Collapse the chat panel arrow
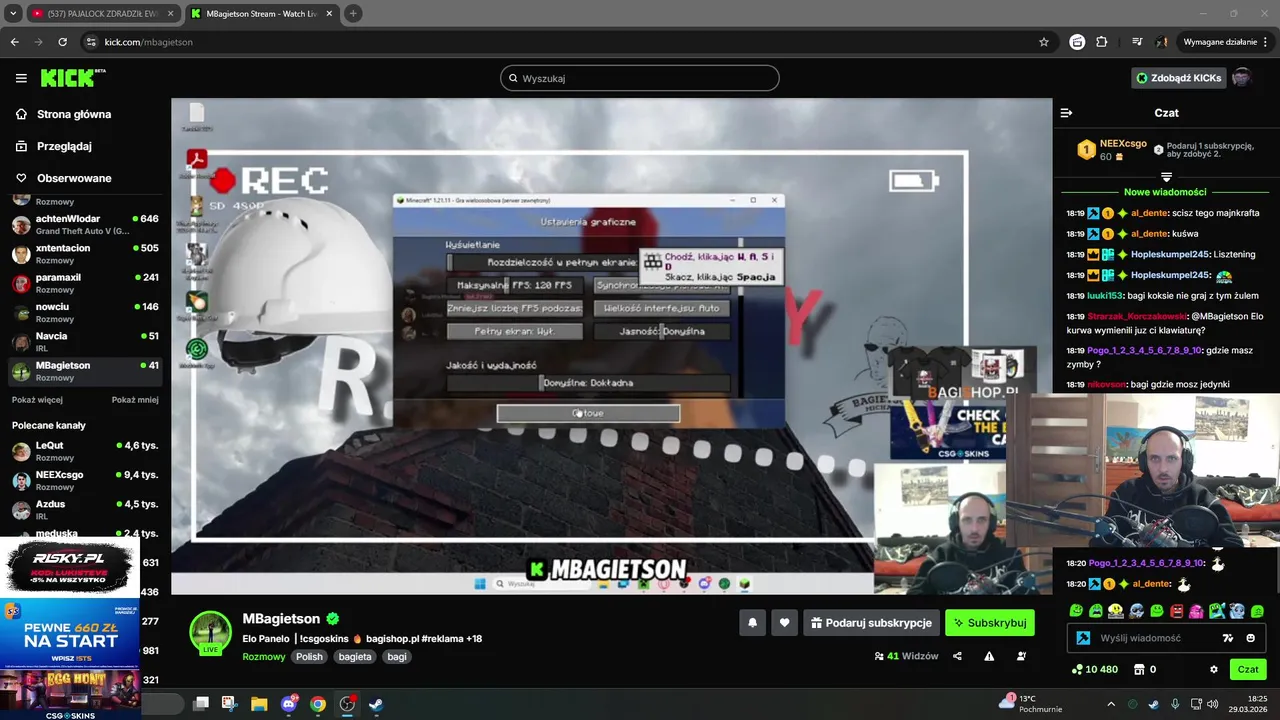The width and height of the screenshot is (1280, 720). pos(1066,113)
